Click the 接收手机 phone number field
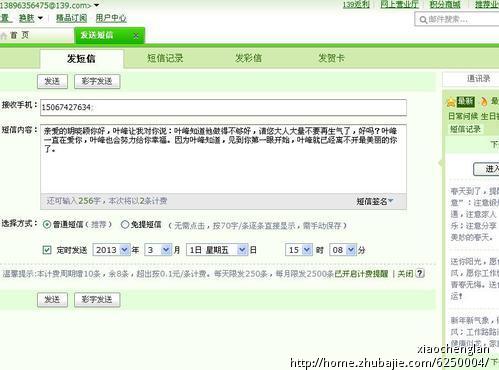Screen dimensions: 499x370 click(x=223, y=107)
